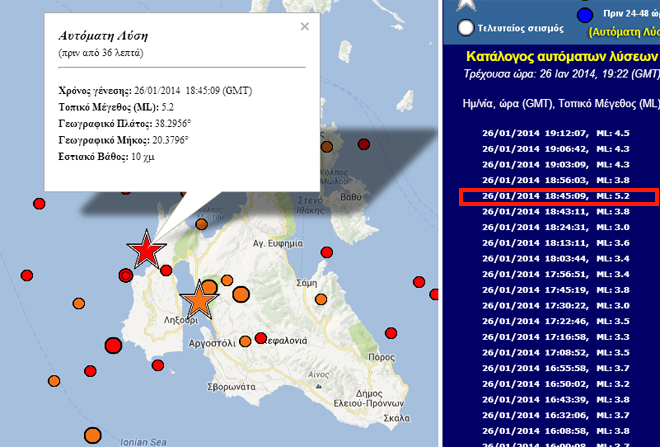Click the large red circle west of Ληξούρι

112,345
